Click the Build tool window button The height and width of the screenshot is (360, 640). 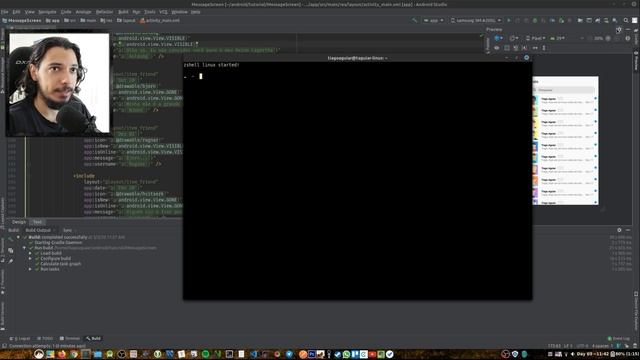pyautogui.click(x=93, y=338)
